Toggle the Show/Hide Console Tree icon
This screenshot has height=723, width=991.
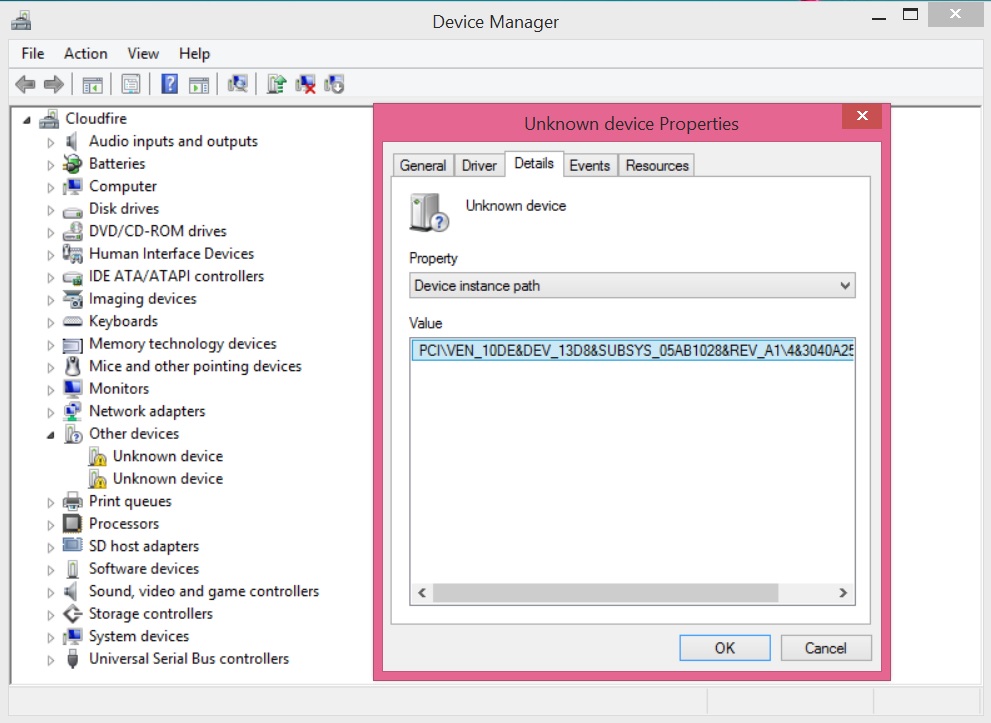92,85
